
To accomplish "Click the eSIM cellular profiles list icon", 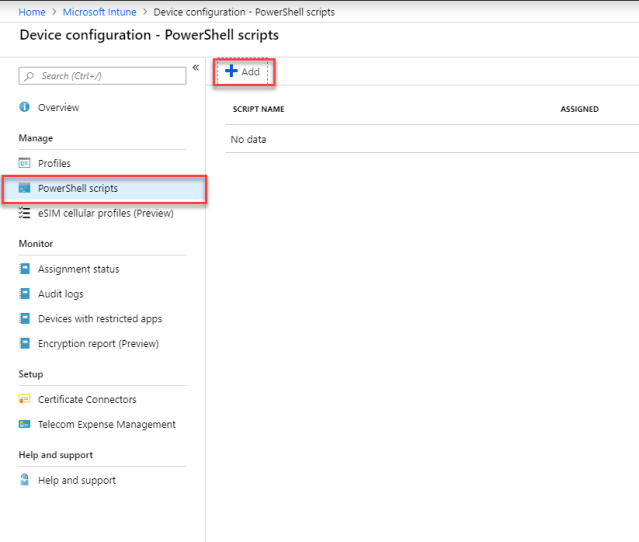I will point(25,213).
